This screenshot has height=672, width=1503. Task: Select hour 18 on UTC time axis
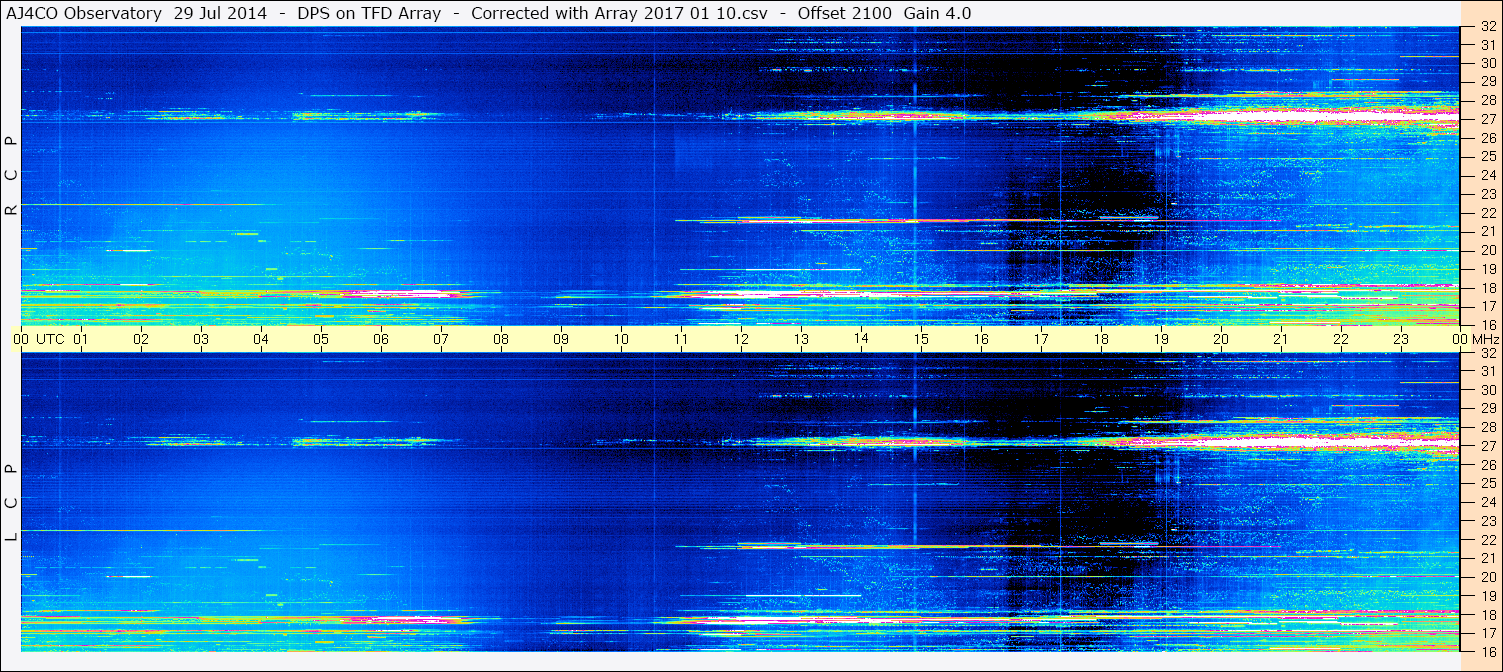click(x=1101, y=339)
